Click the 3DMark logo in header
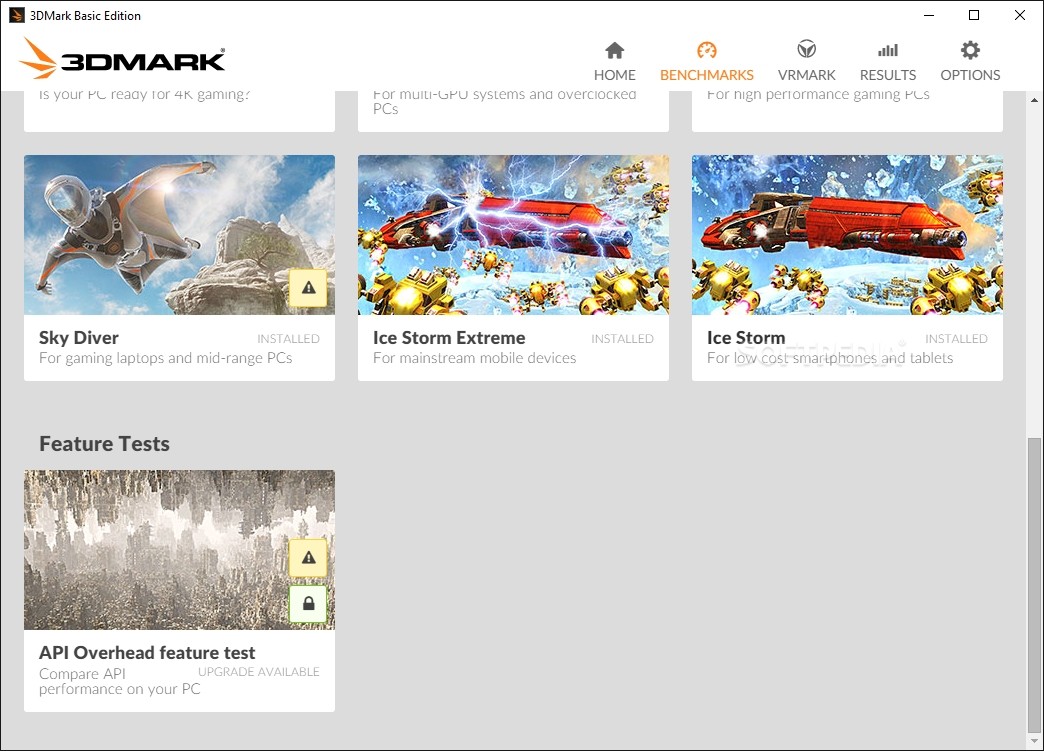This screenshot has height=751, width=1044. (122, 59)
